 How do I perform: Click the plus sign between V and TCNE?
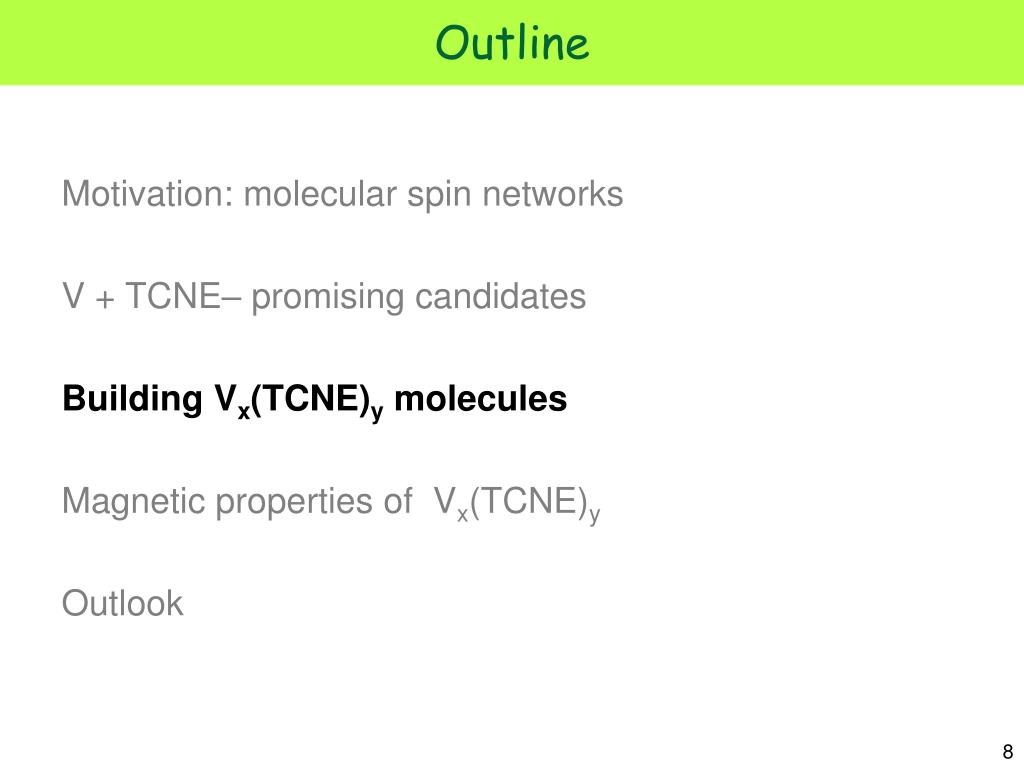pos(104,299)
